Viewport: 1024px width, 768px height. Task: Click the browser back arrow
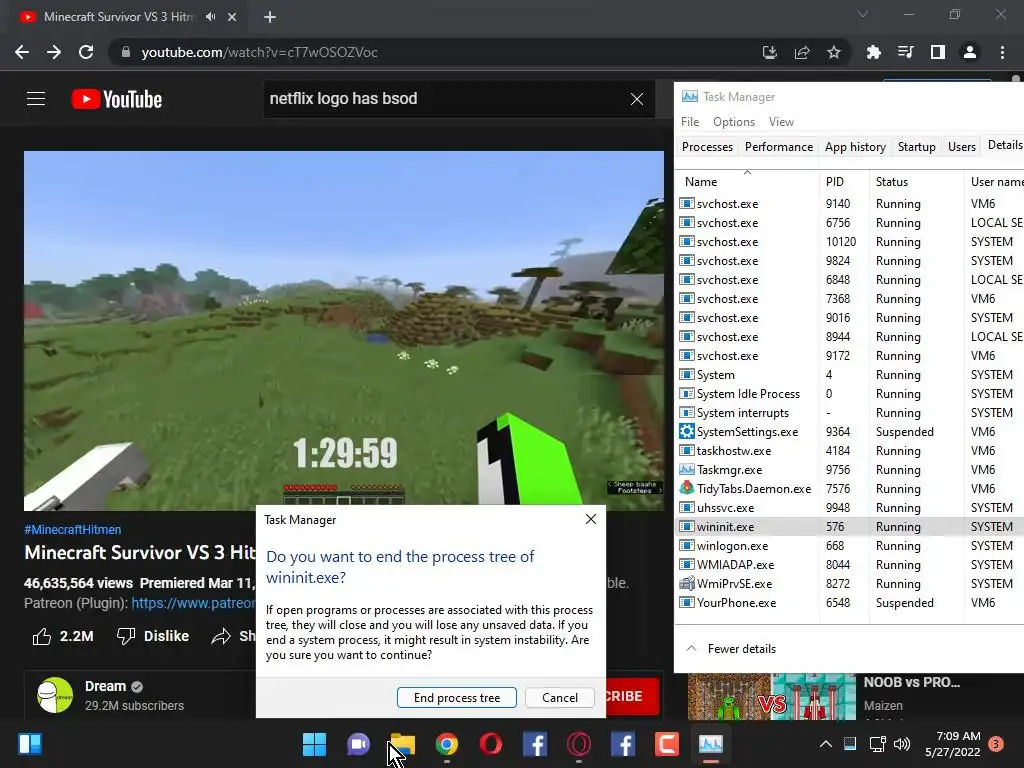[x=22, y=52]
